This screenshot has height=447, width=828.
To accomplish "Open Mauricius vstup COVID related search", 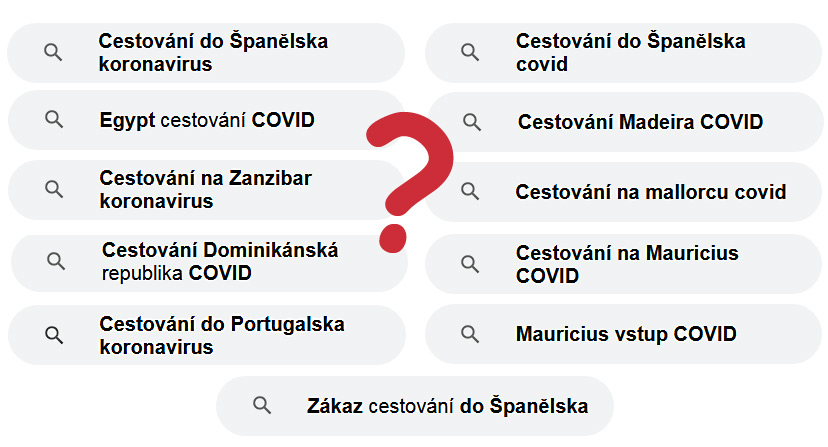I will pos(626,334).
